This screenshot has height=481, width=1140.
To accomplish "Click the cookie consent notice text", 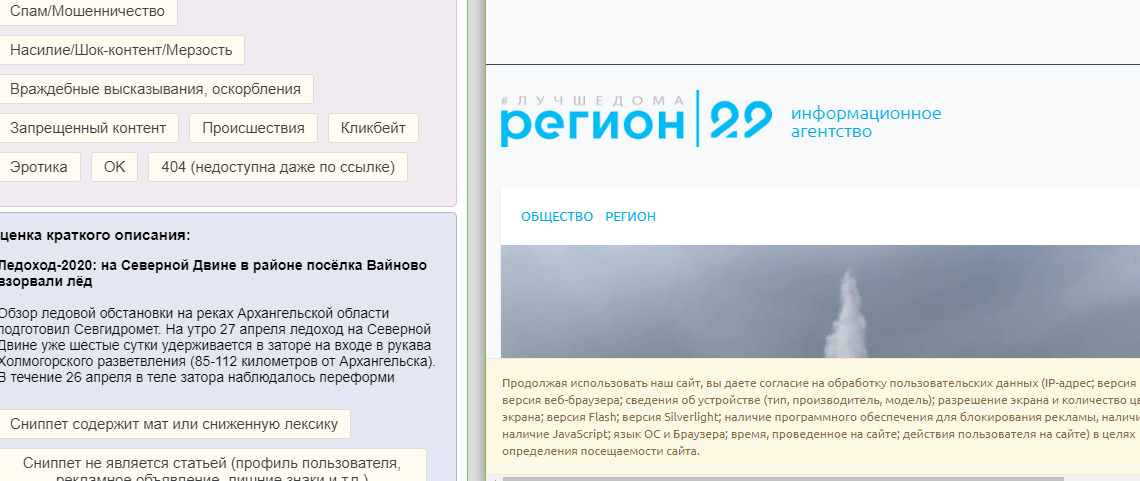I will (820, 417).
